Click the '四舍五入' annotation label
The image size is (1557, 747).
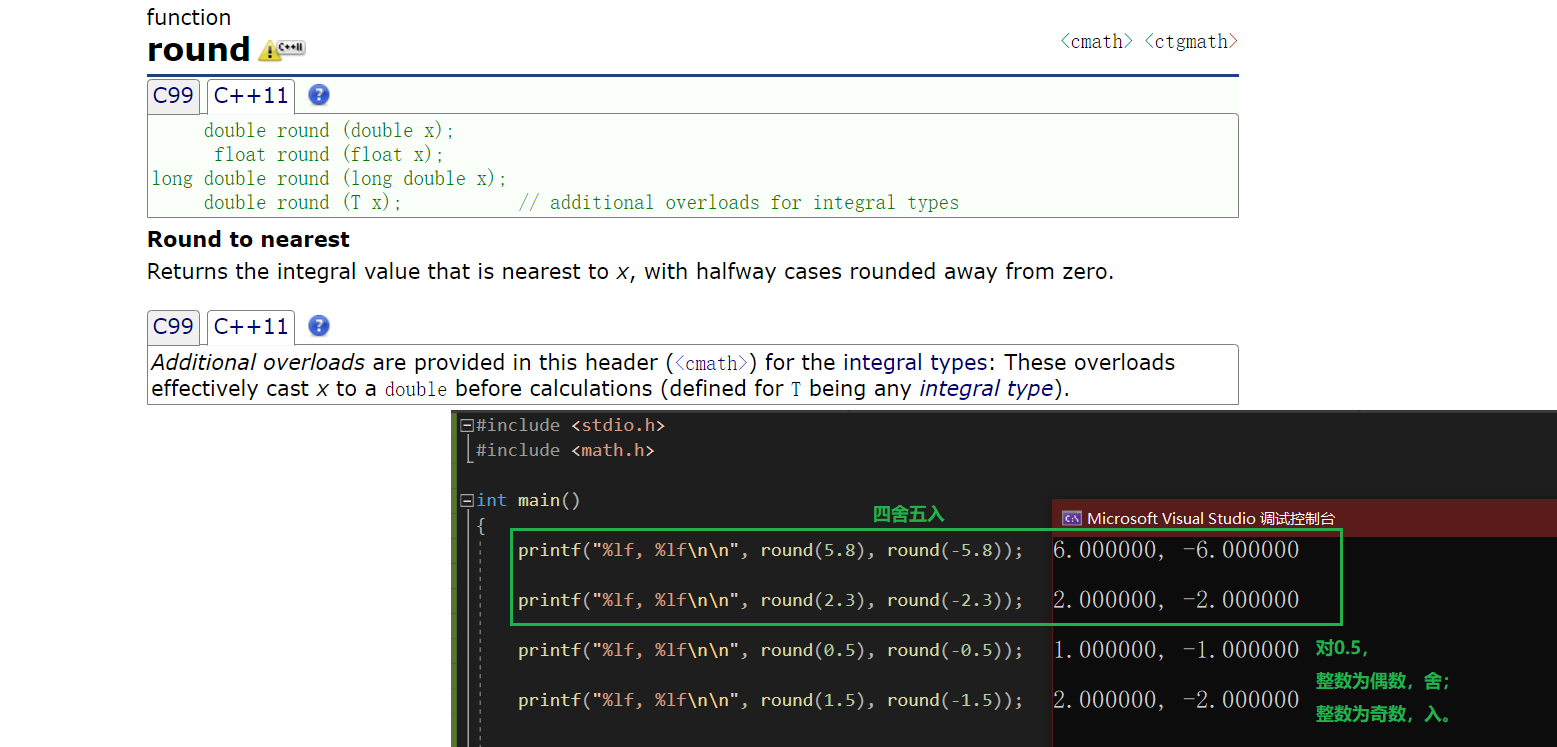pos(908,514)
